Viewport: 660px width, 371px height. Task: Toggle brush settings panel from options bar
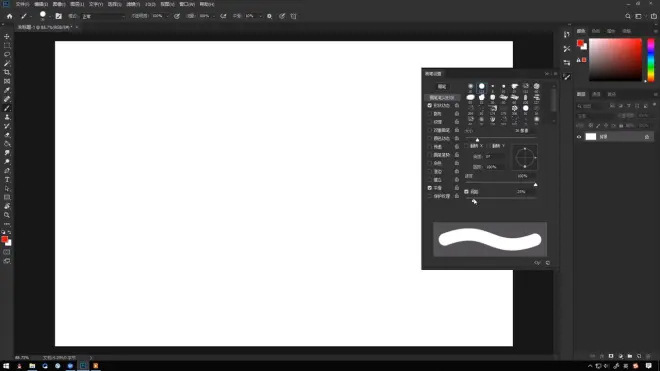pos(59,16)
